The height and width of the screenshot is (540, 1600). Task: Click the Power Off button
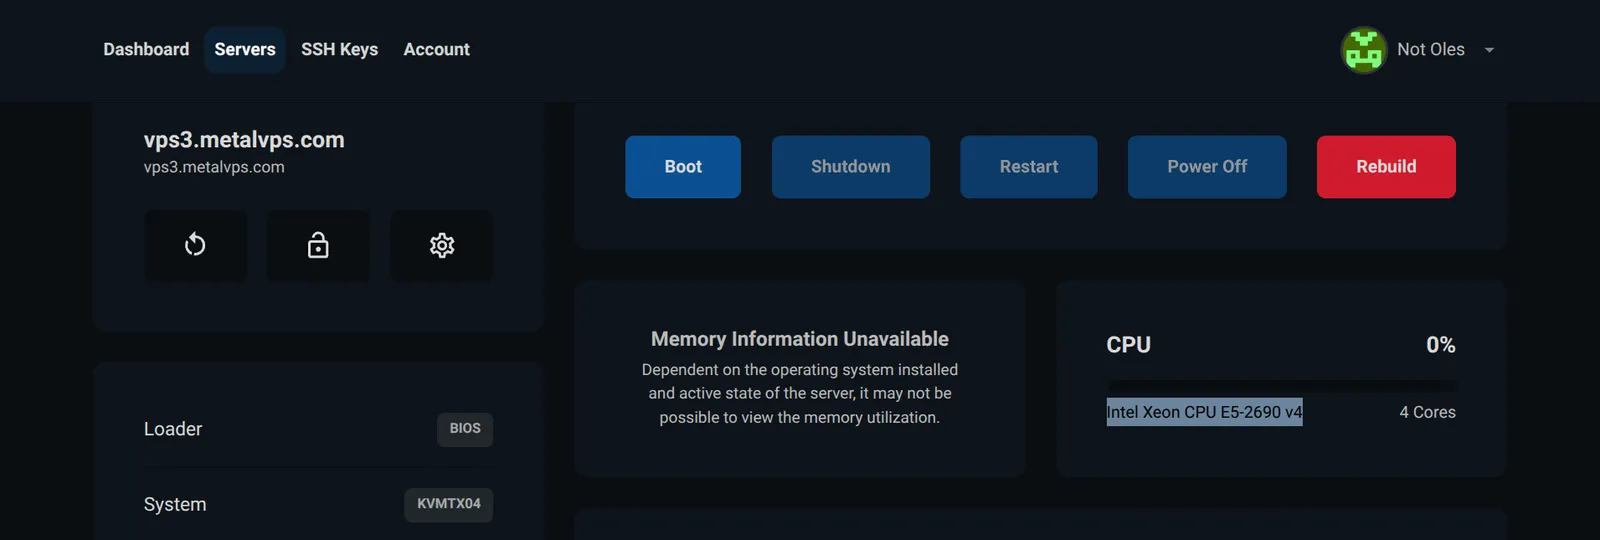(x=1207, y=167)
